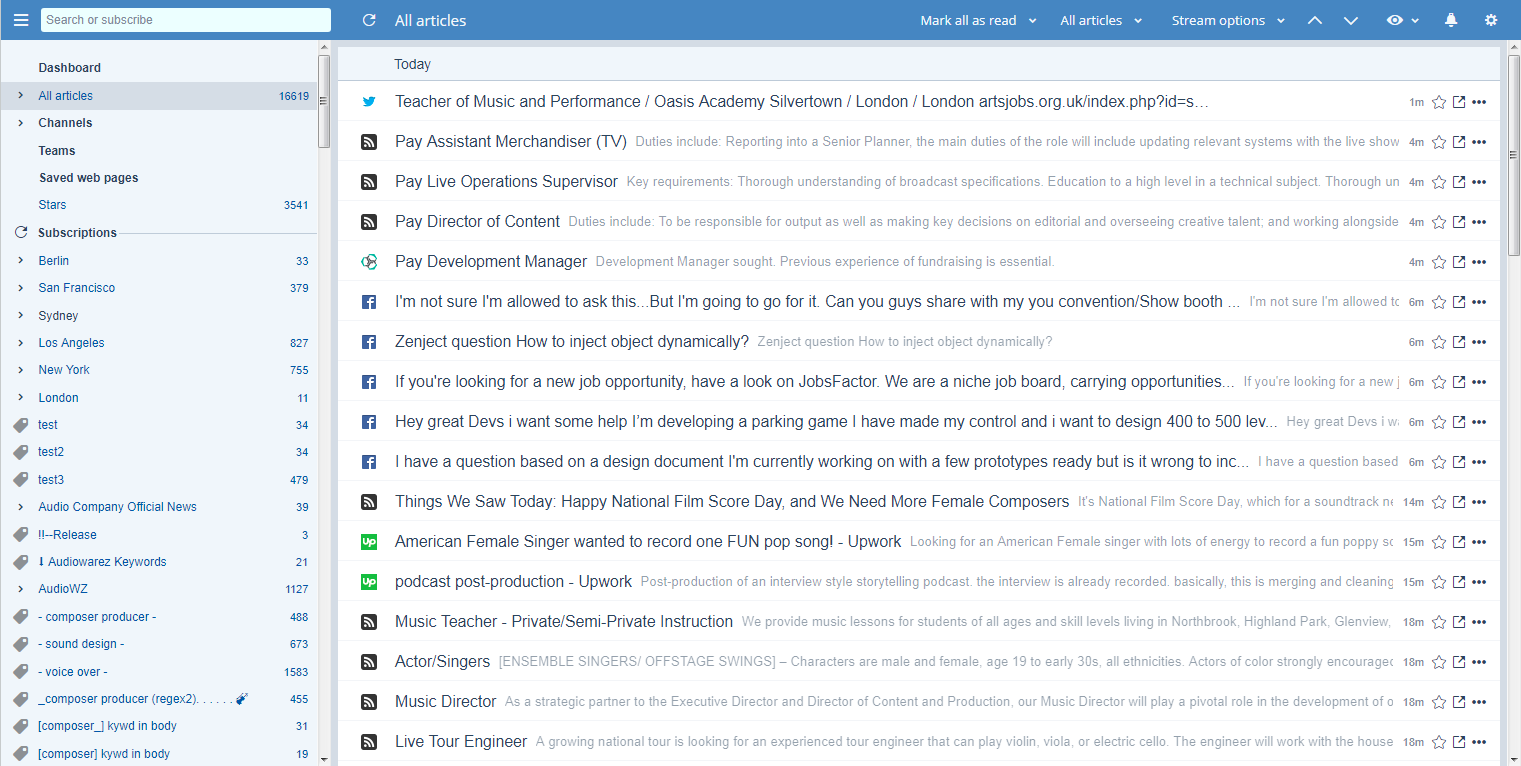Click Upwork icon on podcast post-production row
Image resolution: width=1521 pixels, height=766 pixels.
coord(369,582)
